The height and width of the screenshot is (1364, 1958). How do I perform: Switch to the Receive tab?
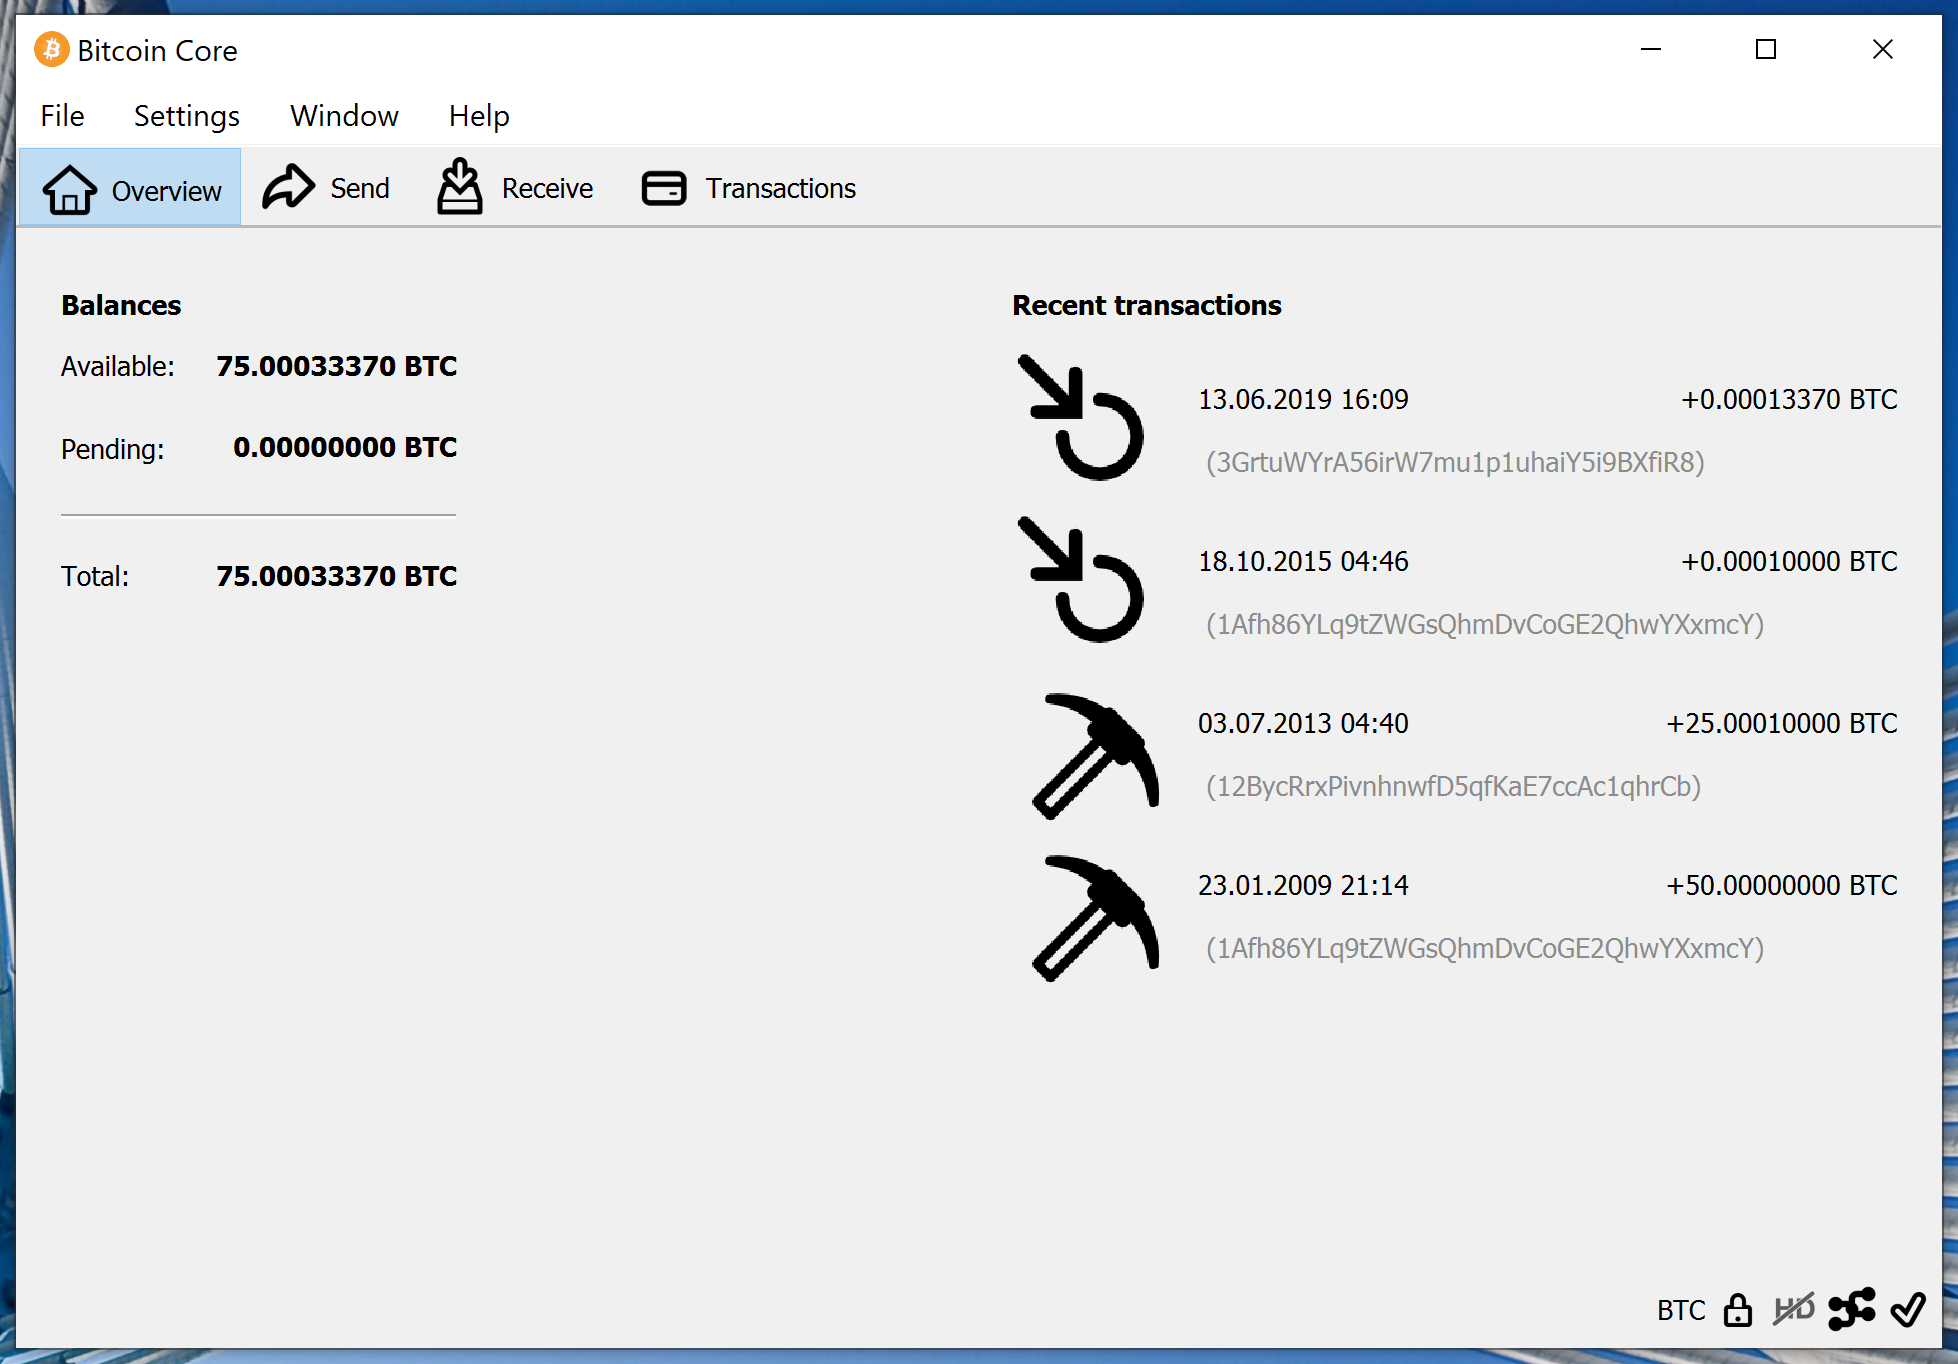click(516, 188)
